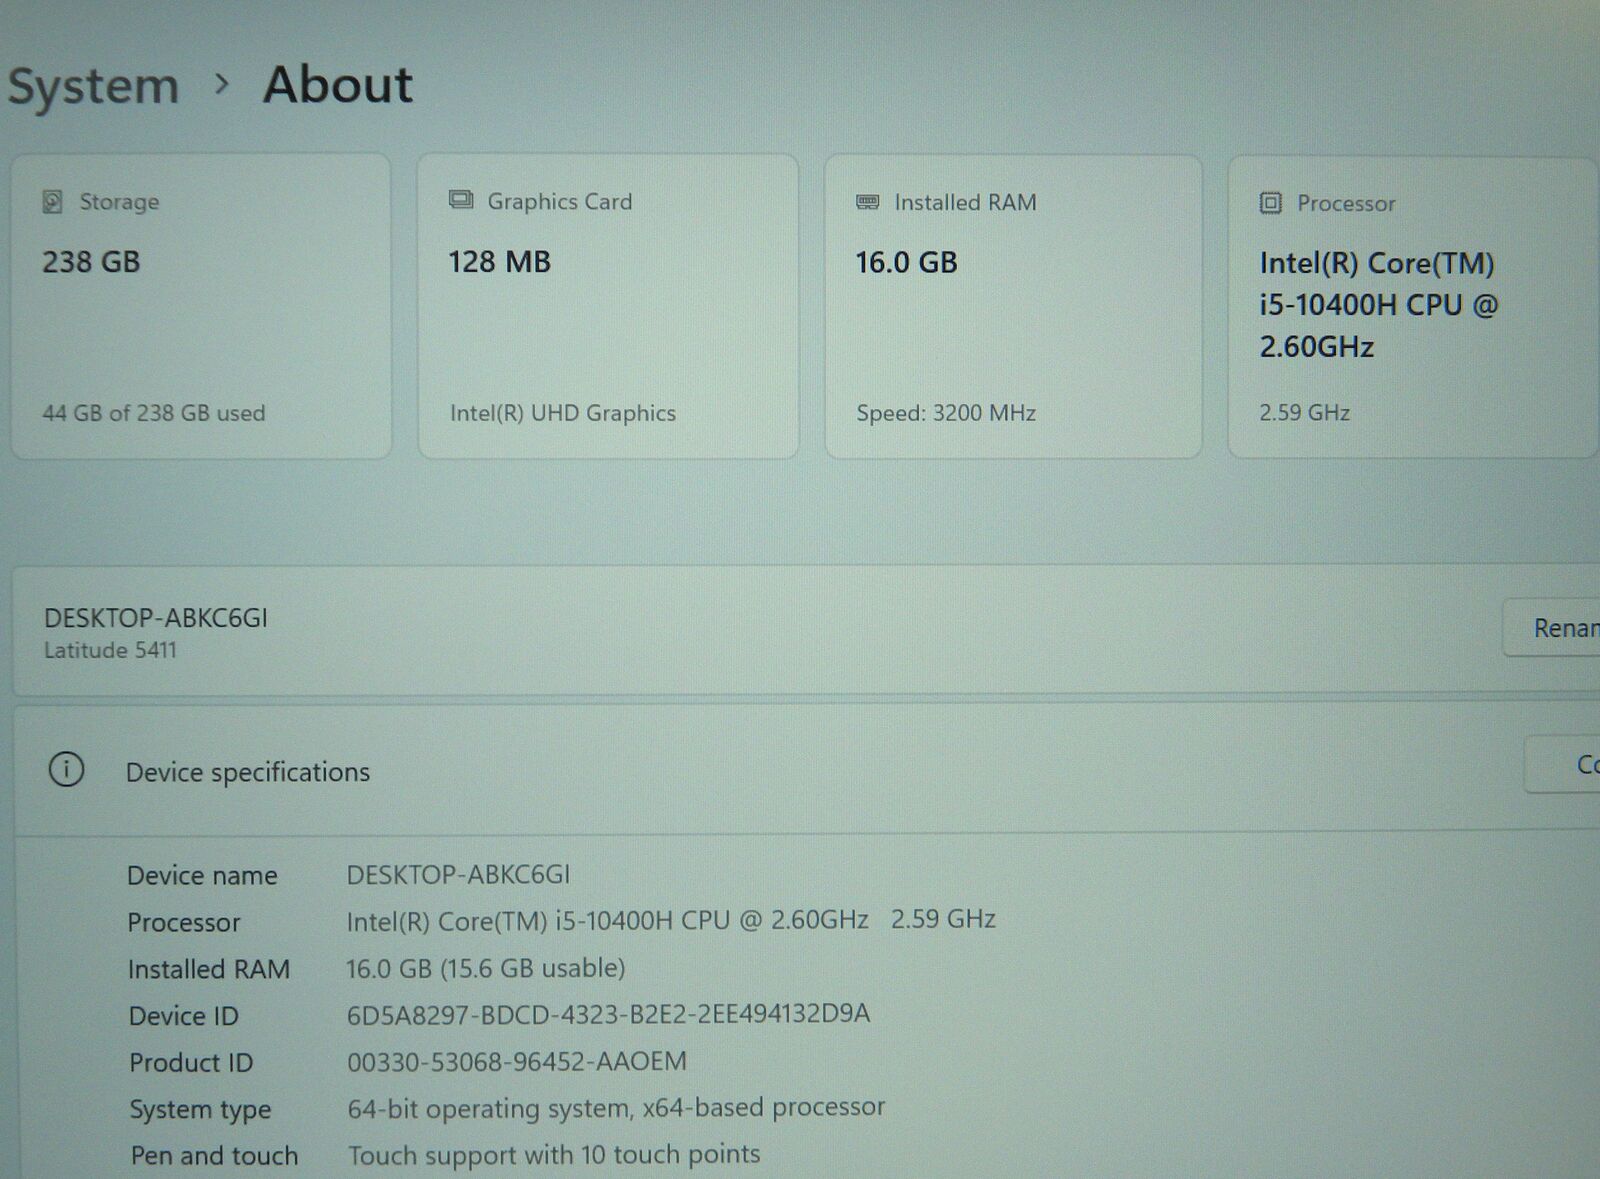Viewport: 1600px width, 1179px height.
Task: Click the breadcrumb chevron after System
Action: point(222,85)
